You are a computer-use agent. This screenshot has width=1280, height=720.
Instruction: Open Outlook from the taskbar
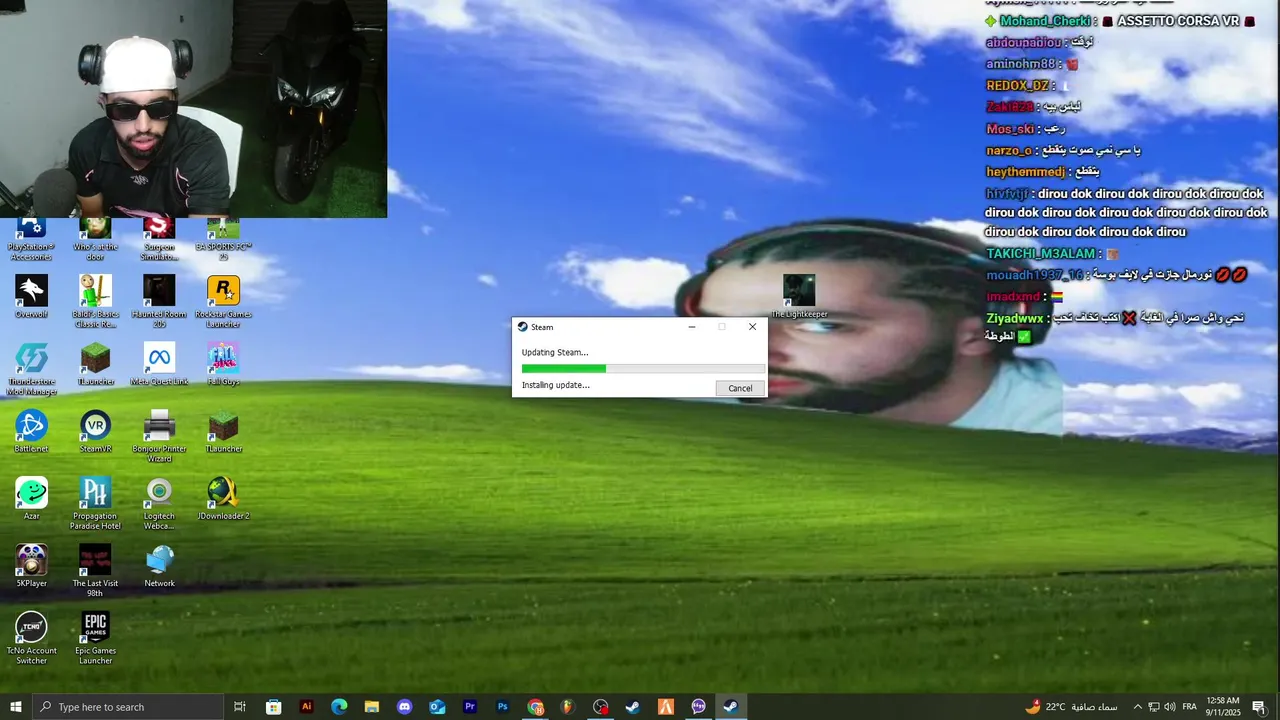437,707
